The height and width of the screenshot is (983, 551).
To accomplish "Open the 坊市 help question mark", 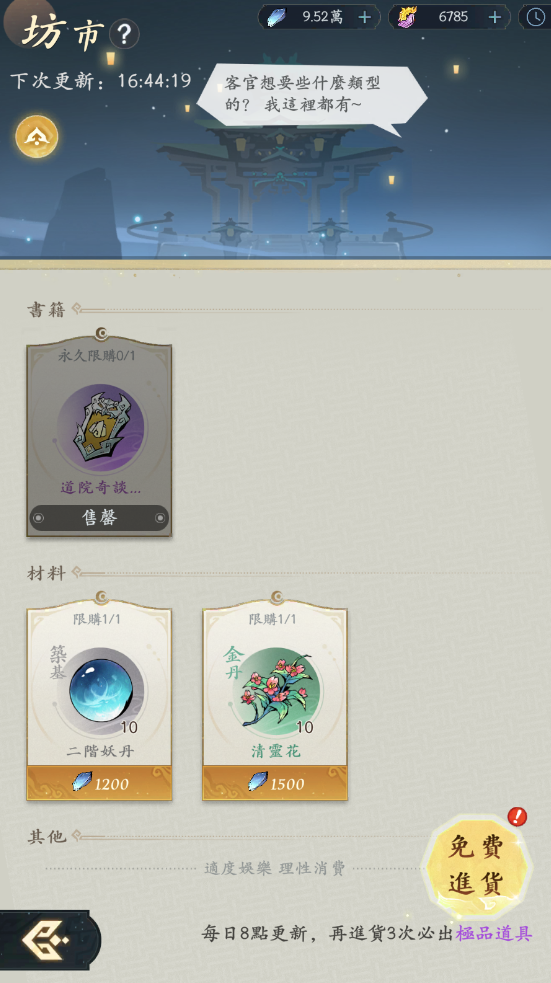I will pos(124,34).
